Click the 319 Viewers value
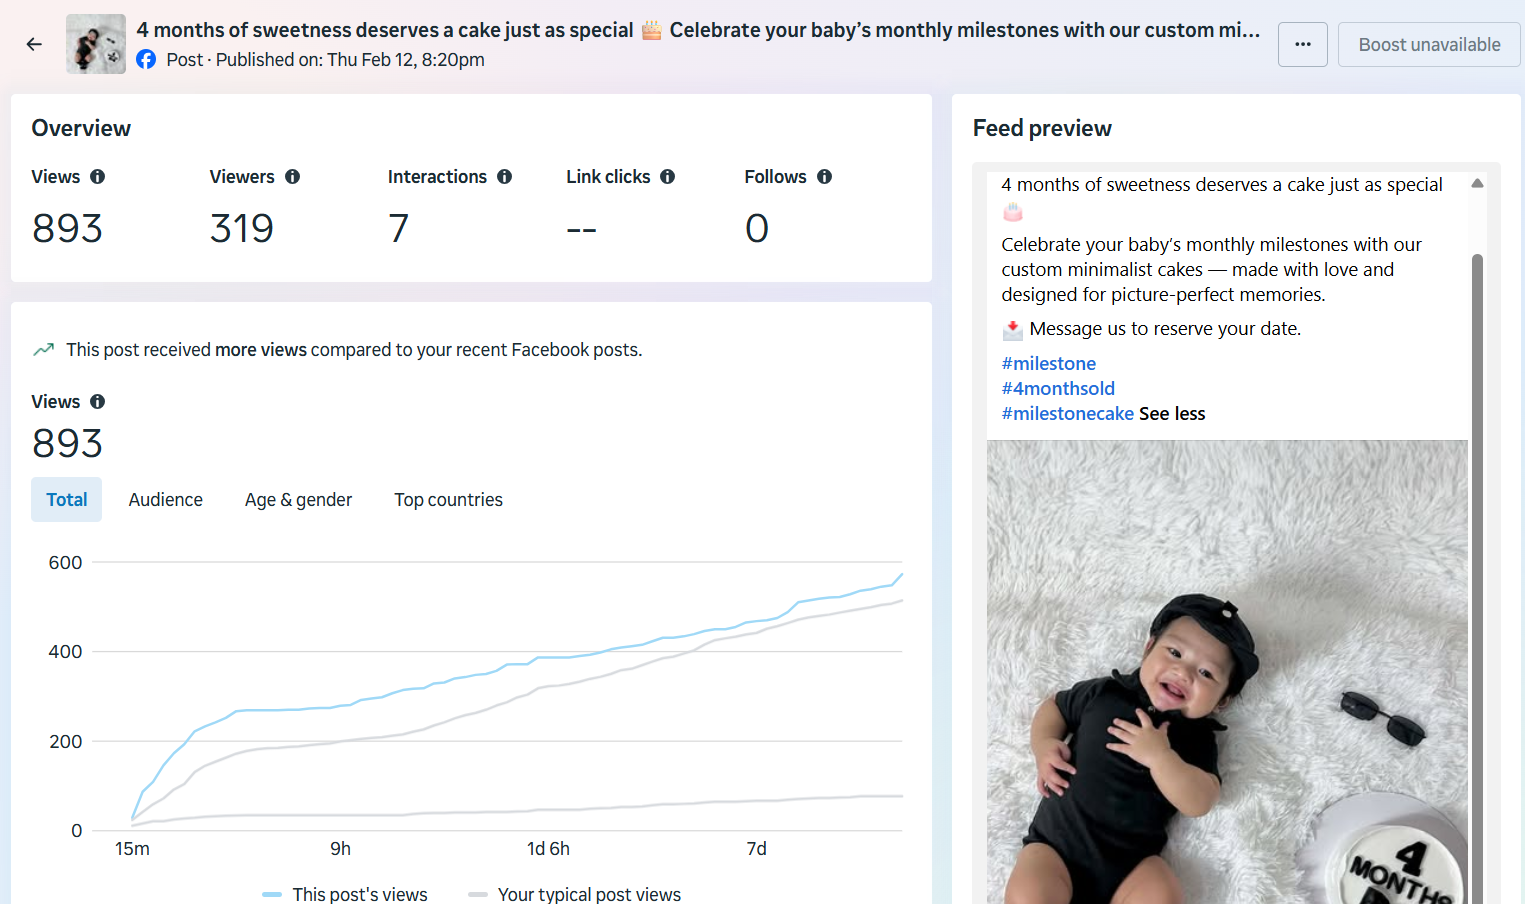Screen dimensions: 1525x904 point(242,229)
